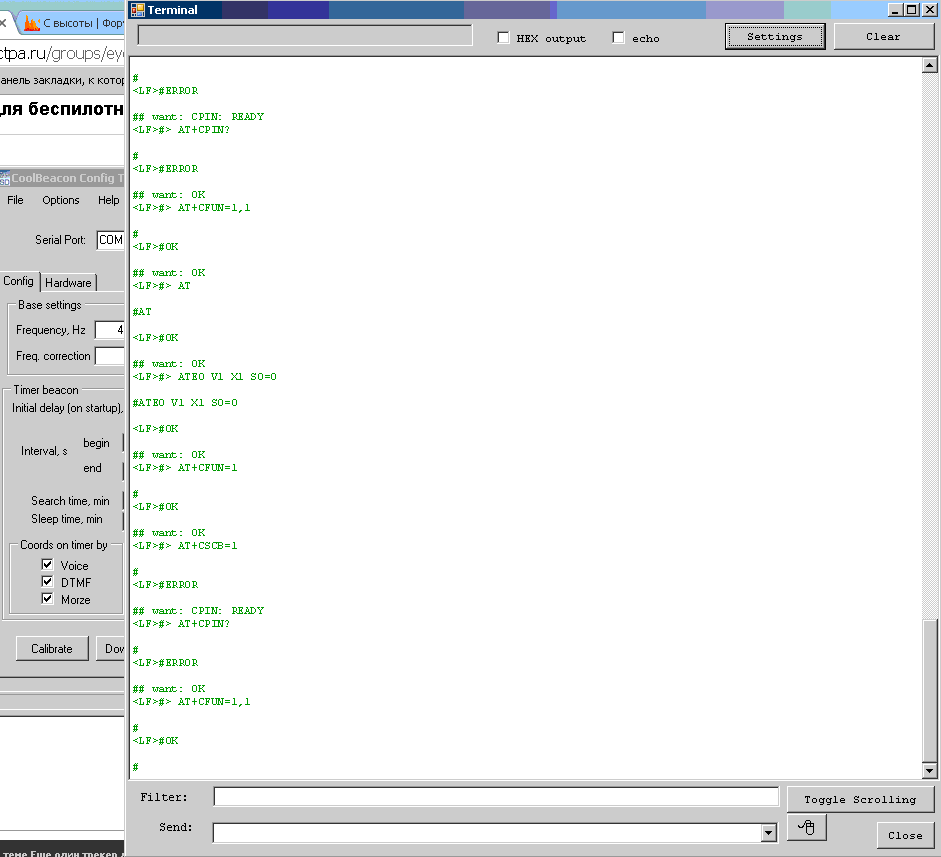Open the Serial Port COM dropdown
This screenshot has height=857, width=941.
(110, 240)
